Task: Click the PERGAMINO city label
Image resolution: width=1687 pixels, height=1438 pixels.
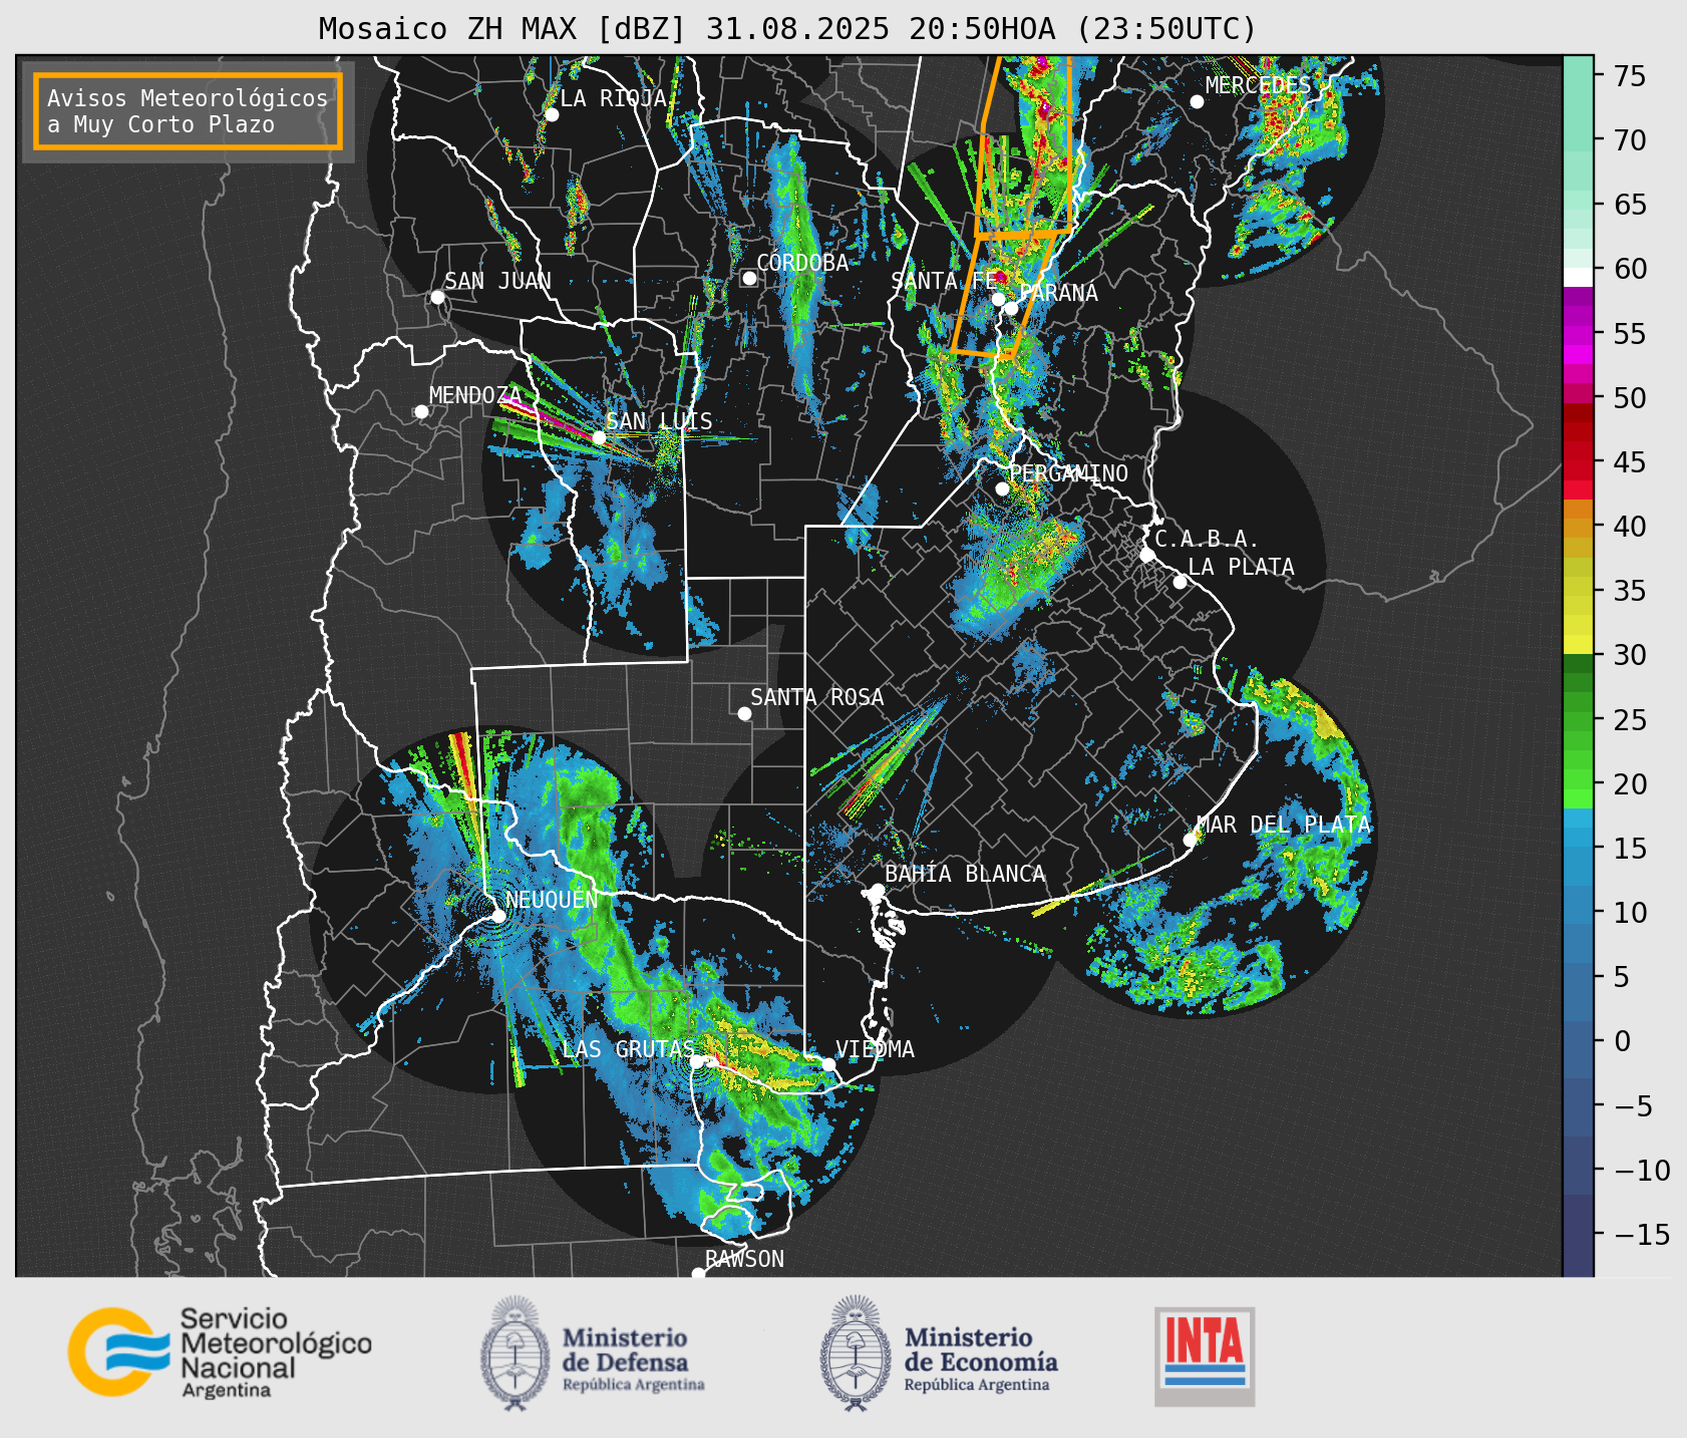Action: point(1068,474)
